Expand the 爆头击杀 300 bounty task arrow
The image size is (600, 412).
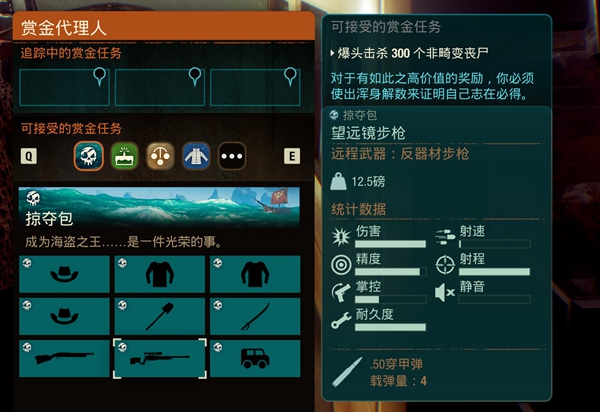point(332,53)
